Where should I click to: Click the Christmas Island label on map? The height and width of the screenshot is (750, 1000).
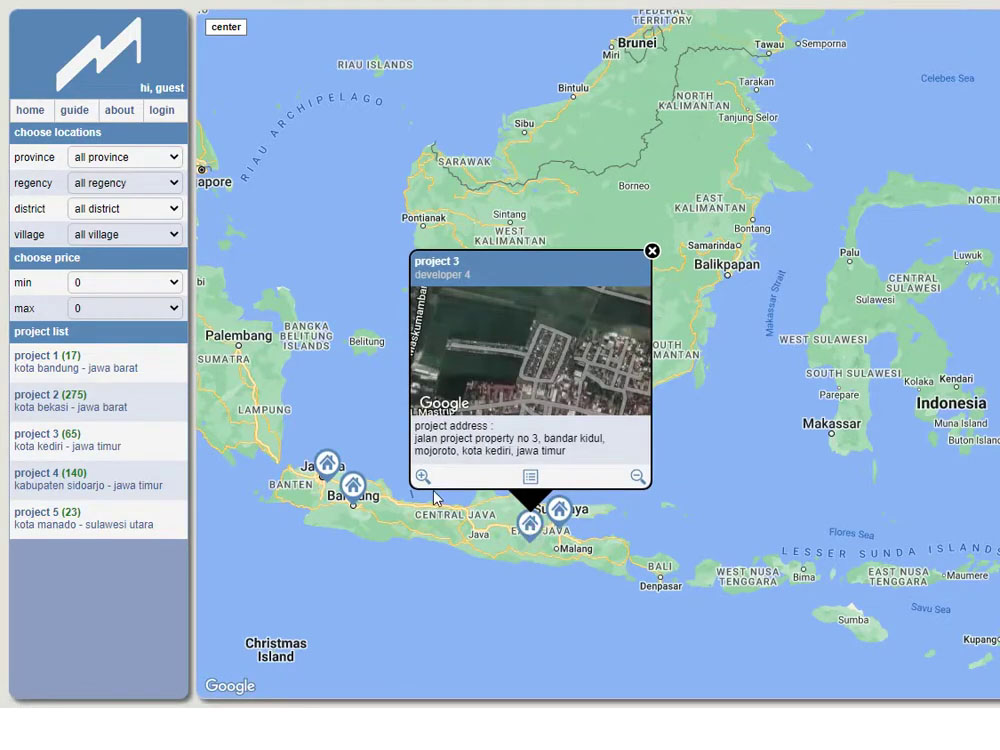(276, 650)
